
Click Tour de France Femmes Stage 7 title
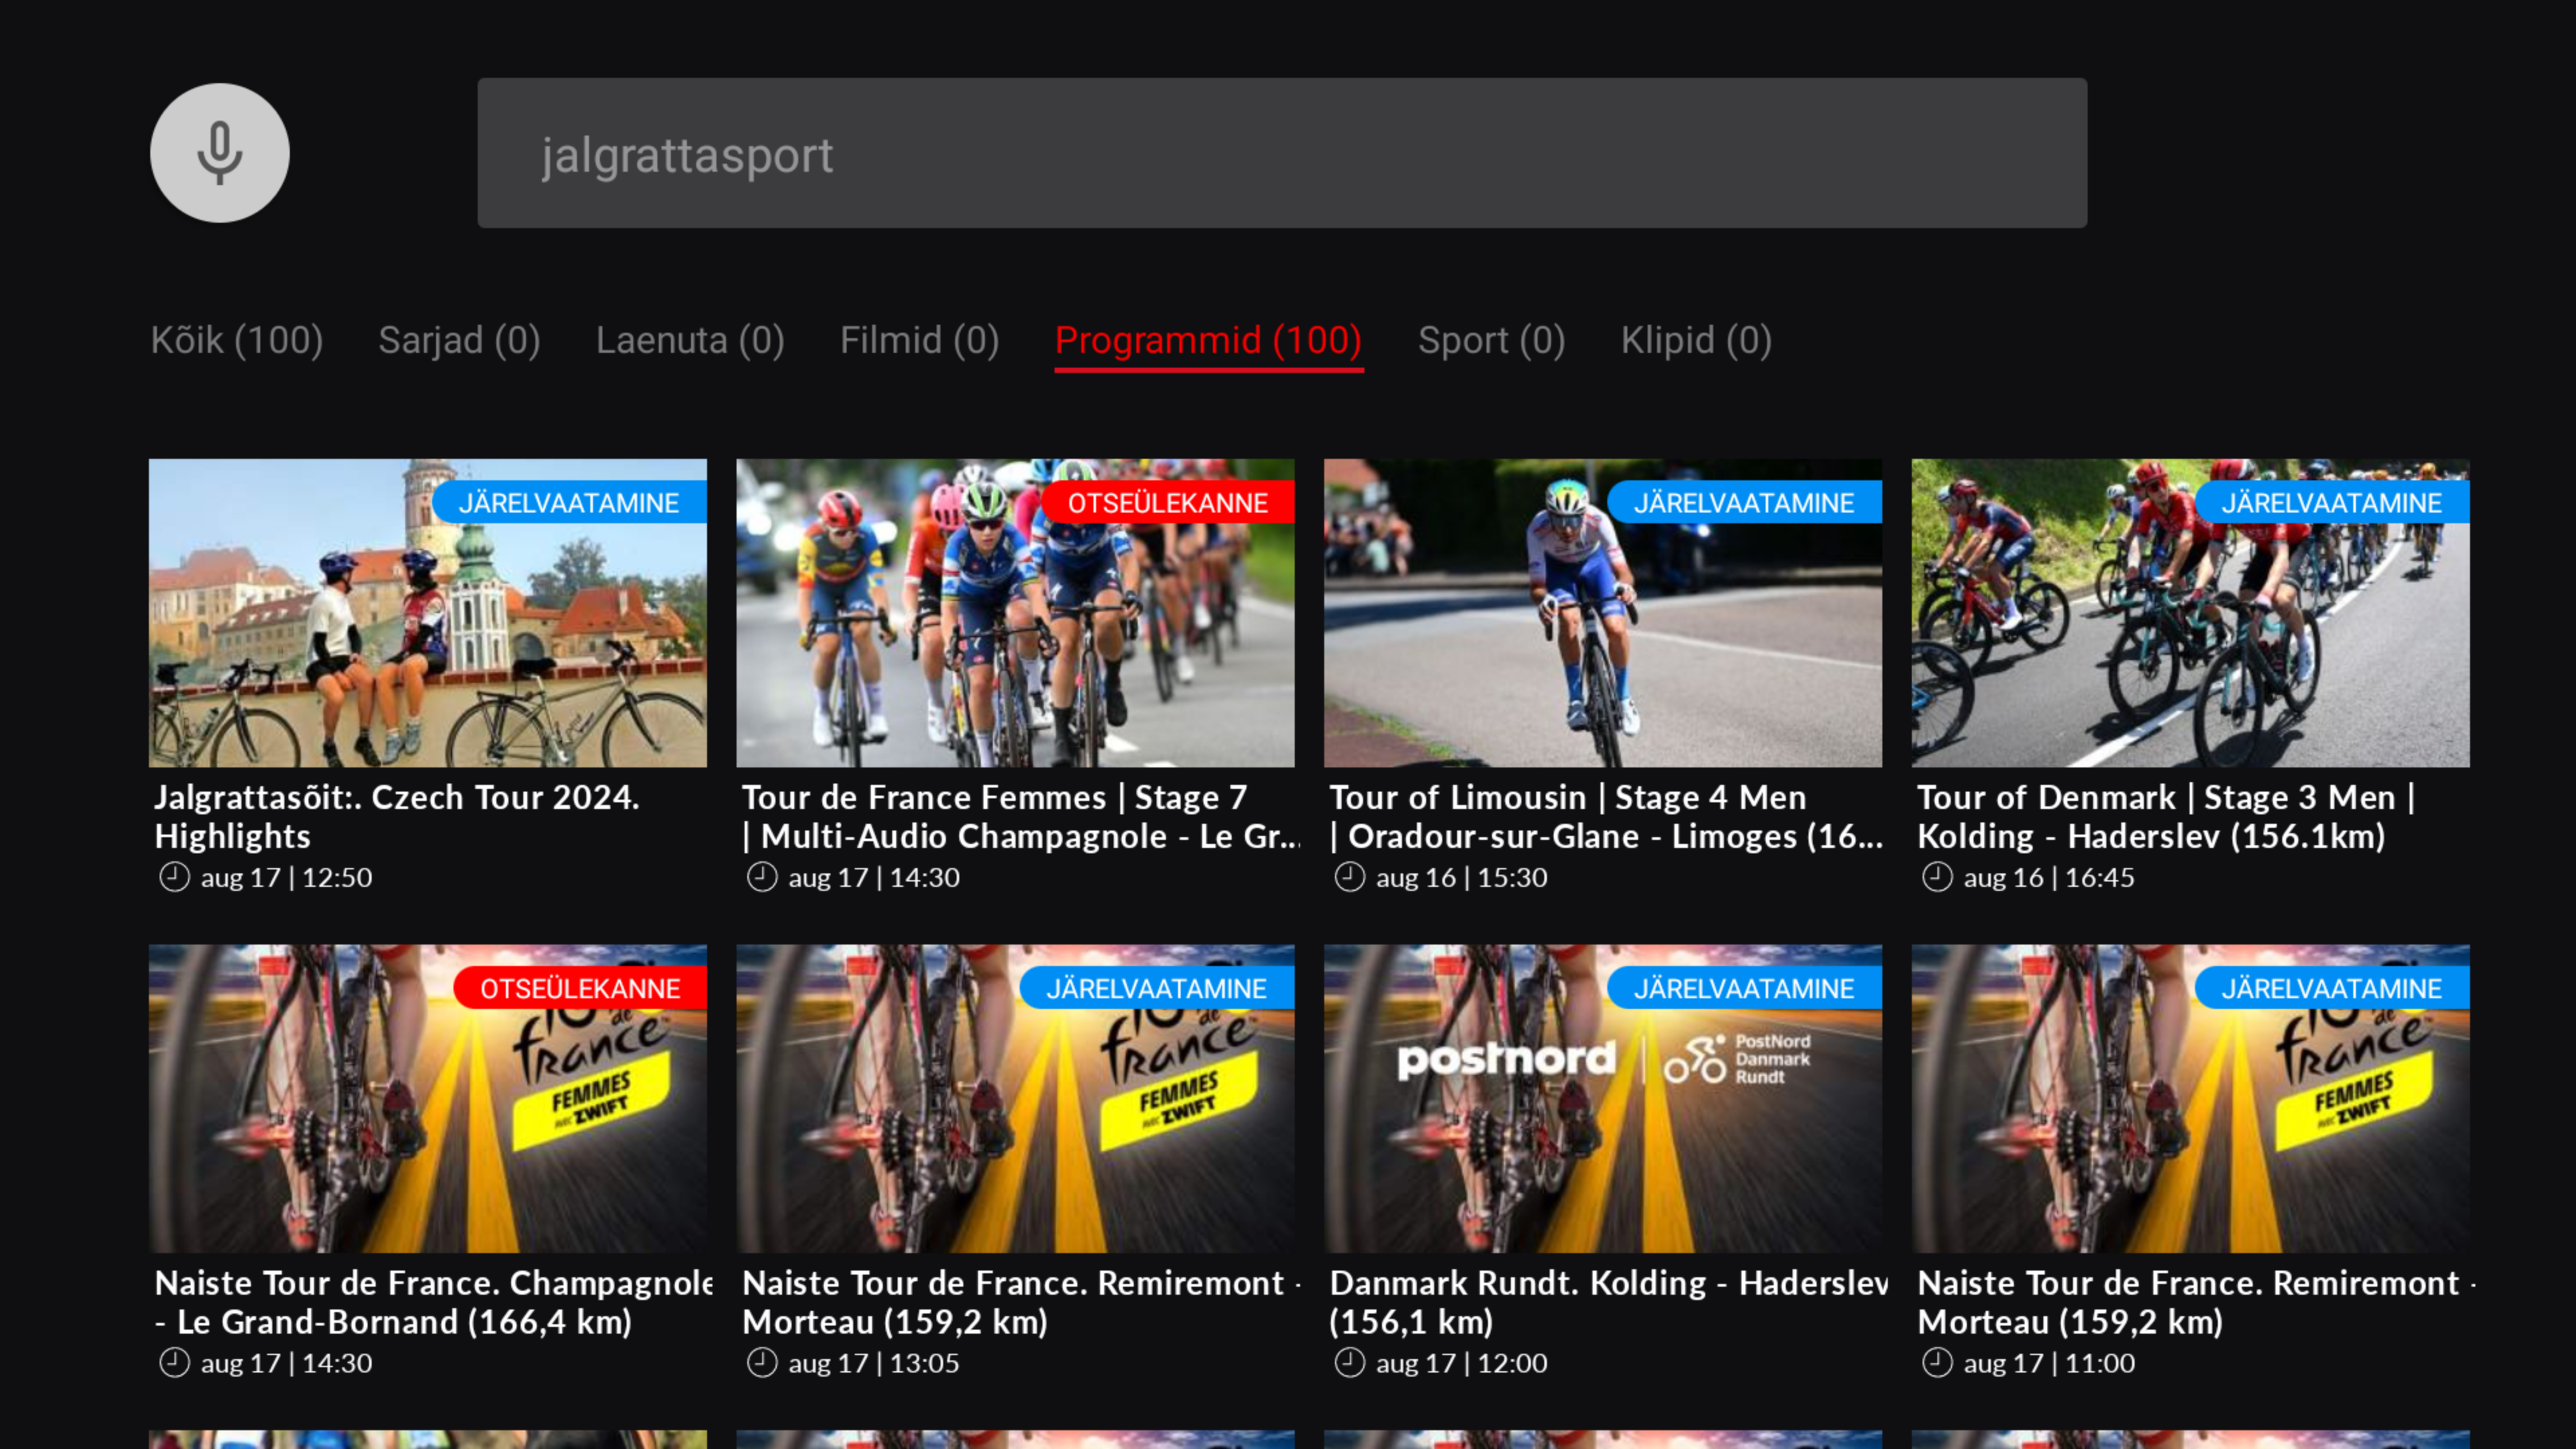pos(1020,816)
